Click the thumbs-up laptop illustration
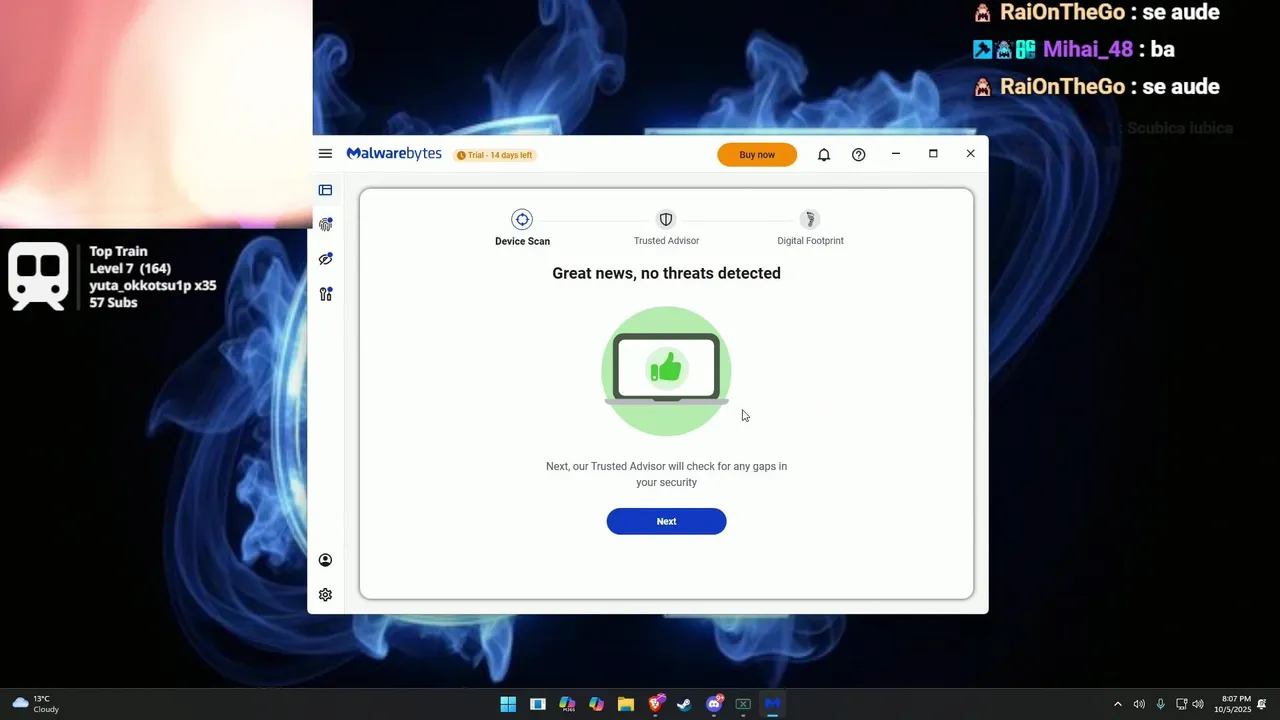The height and width of the screenshot is (720, 1280). click(666, 371)
